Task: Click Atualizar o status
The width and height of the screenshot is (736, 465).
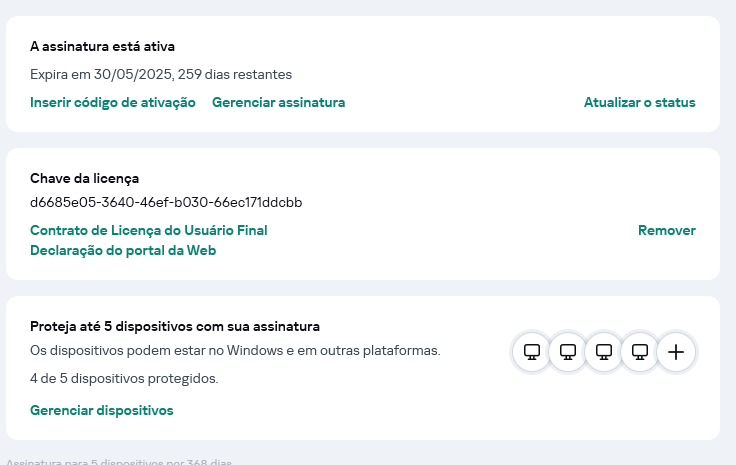Action: (639, 102)
